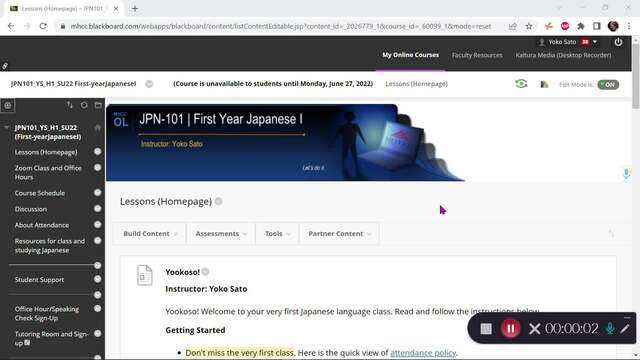This screenshot has height=360, width=640.
Task: Bookmark page with star icon
Action: [x=529, y=26]
